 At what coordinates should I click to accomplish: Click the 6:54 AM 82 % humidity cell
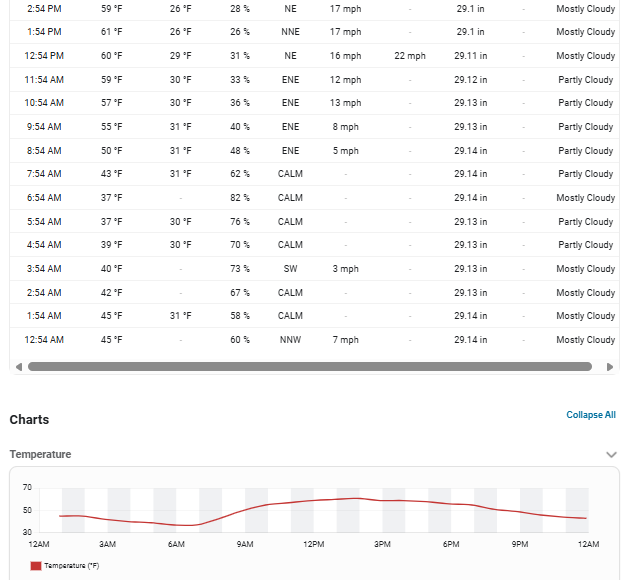[240, 198]
